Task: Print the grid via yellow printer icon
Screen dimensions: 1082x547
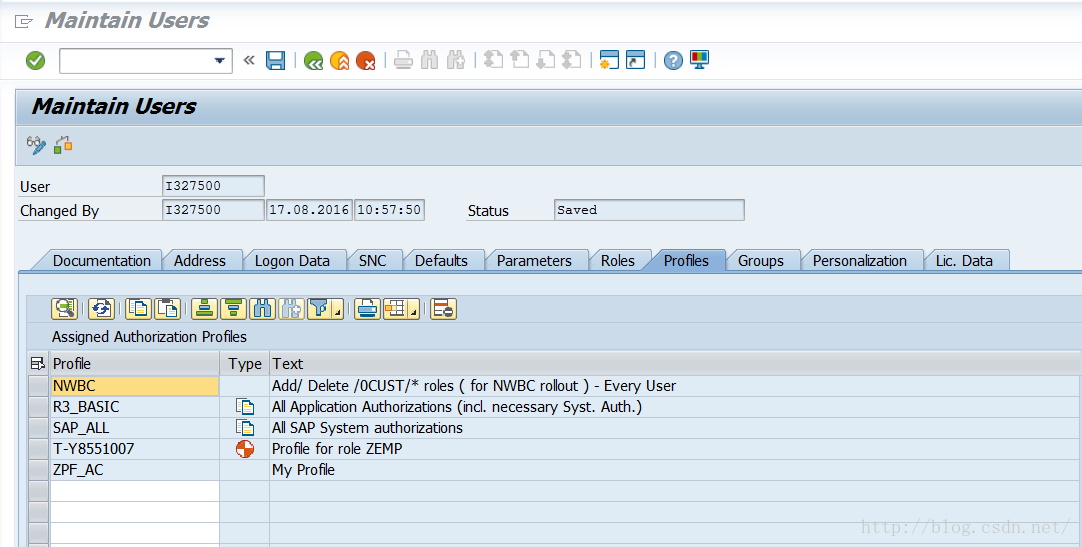Action: pyautogui.click(x=367, y=309)
